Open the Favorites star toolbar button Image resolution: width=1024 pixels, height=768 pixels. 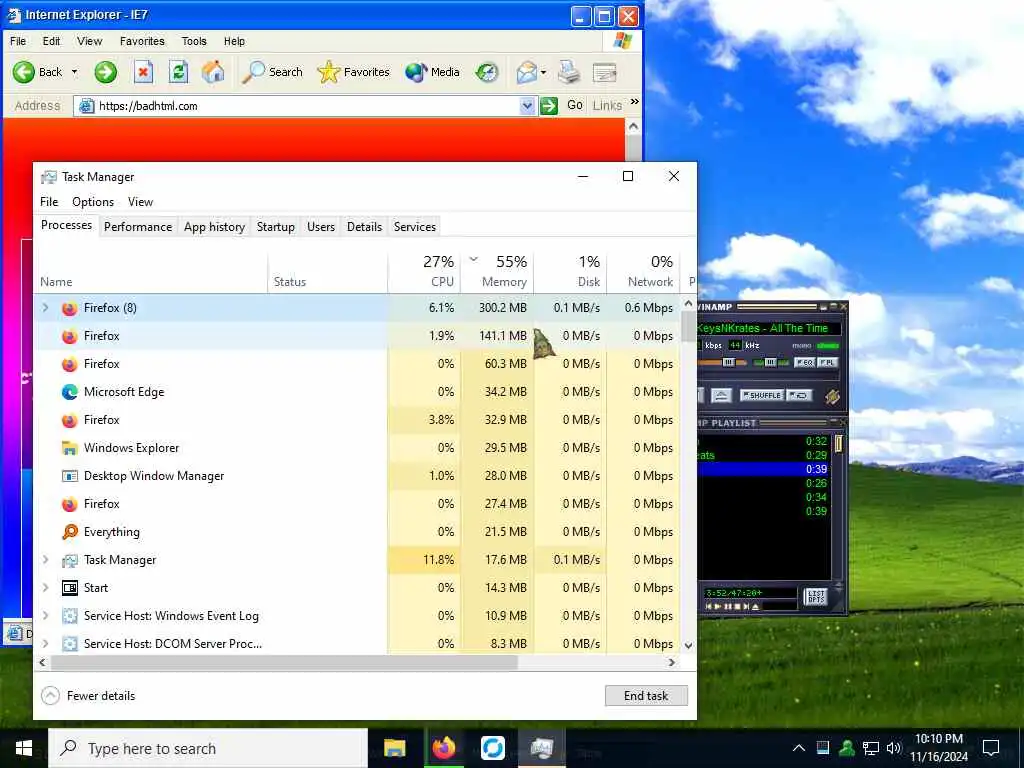point(353,72)
